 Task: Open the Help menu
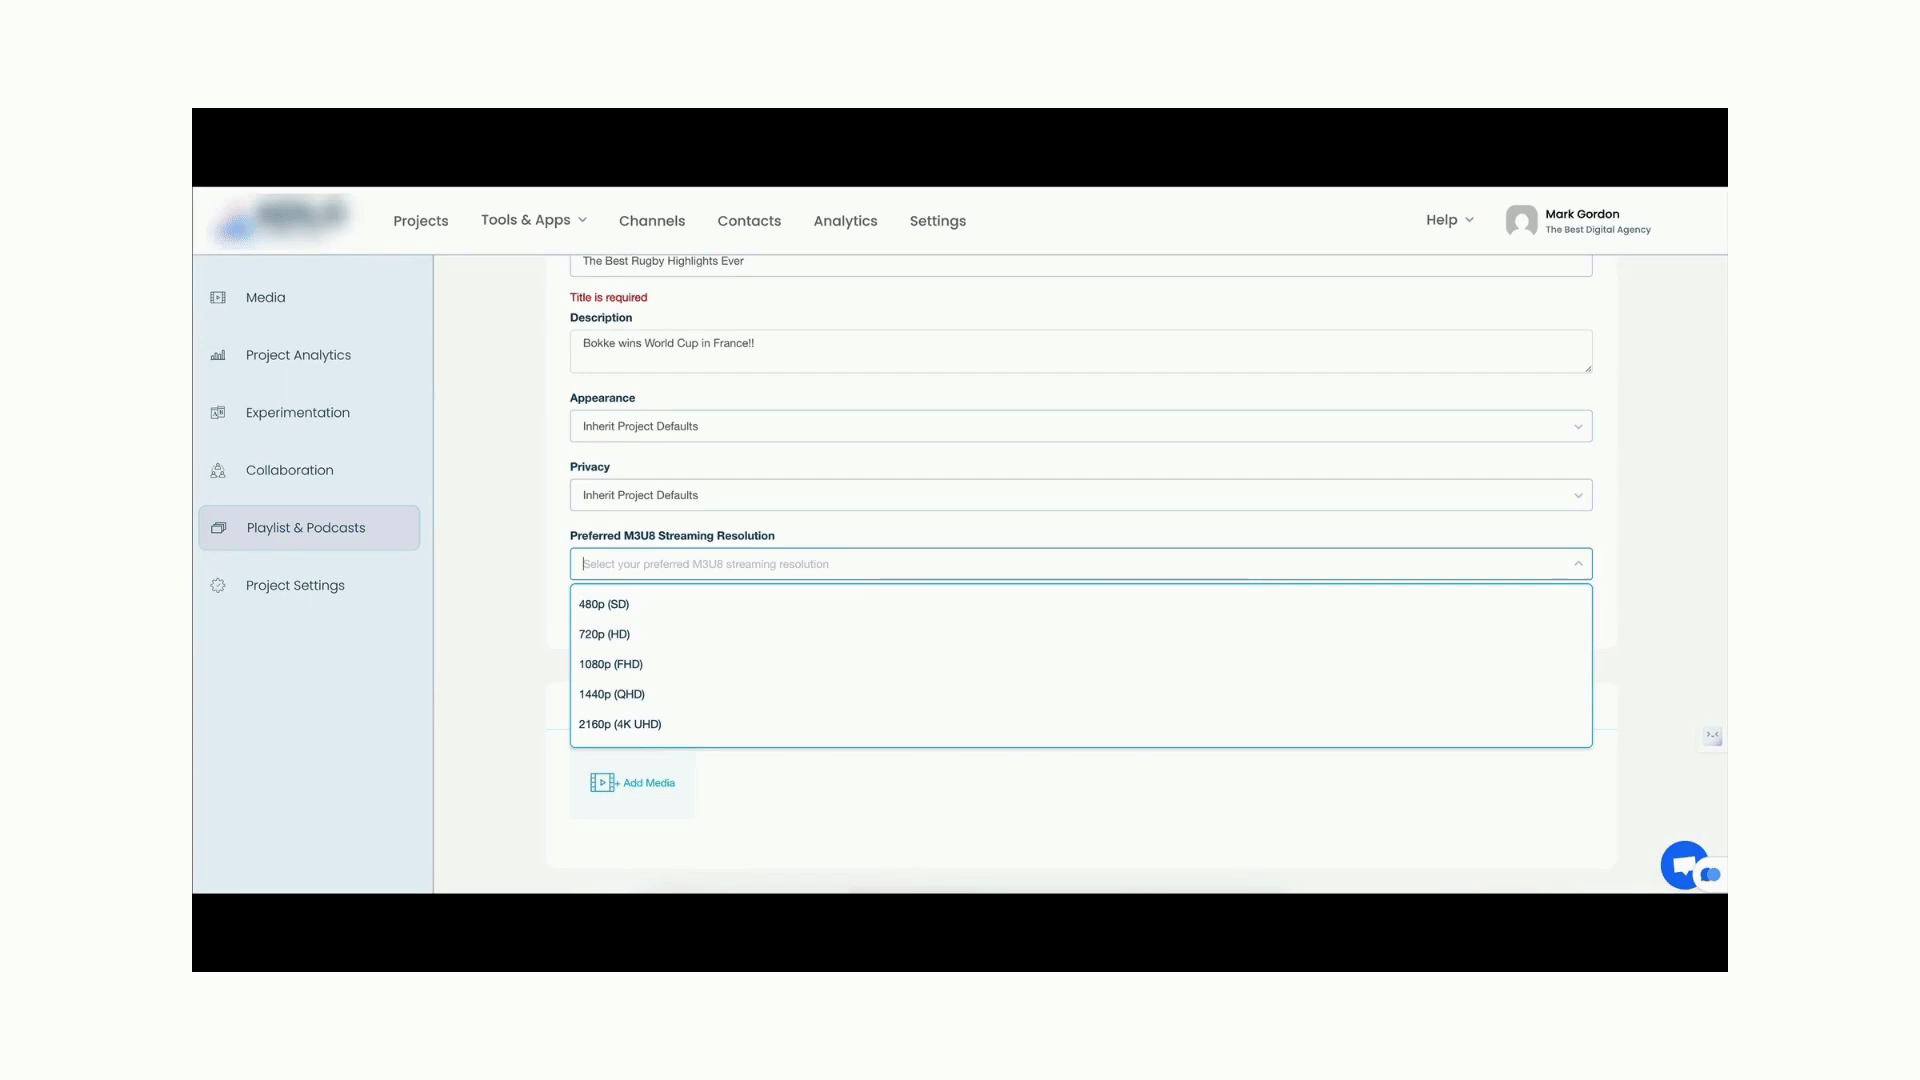pyautogui.click(x=1449, y=220)
